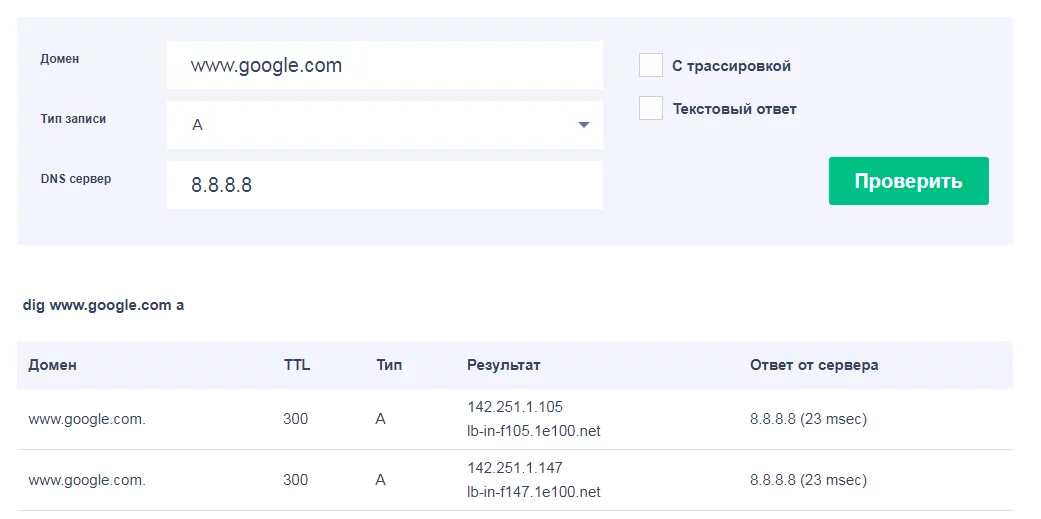
Task: Select the Домен column header
Action: point(52,365)
